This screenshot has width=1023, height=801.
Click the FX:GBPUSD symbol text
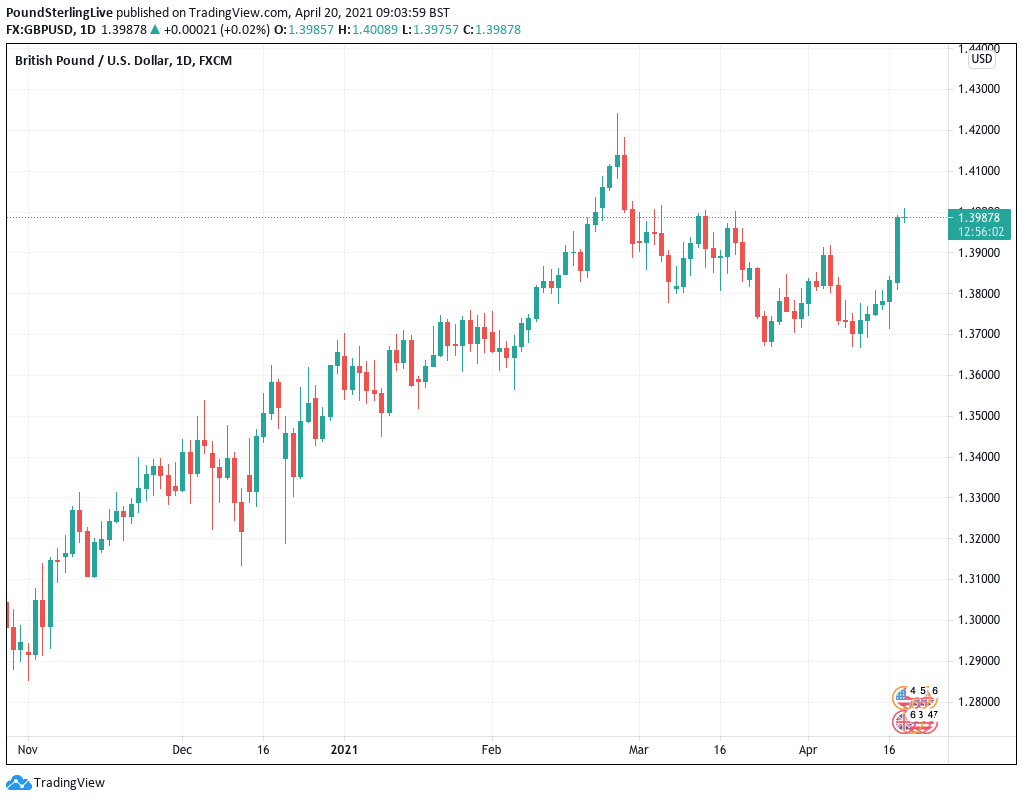click(x=42, y=30)
